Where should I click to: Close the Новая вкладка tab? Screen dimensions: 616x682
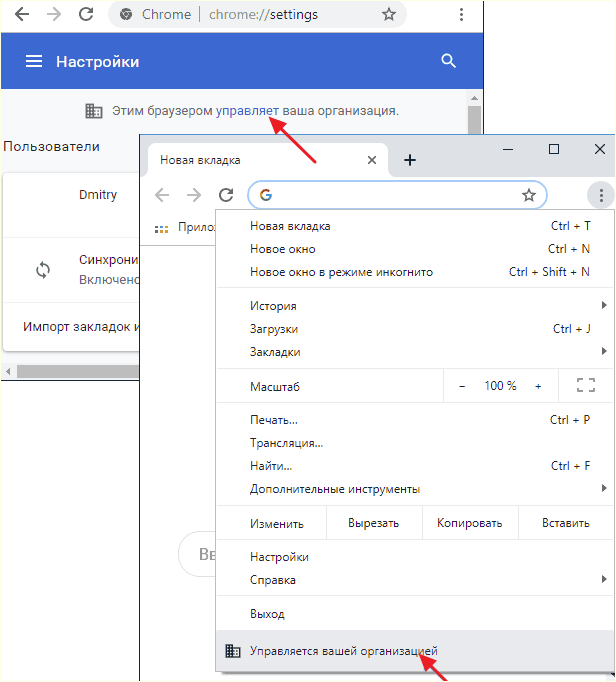pyautogui.click(x=372, y=160)
